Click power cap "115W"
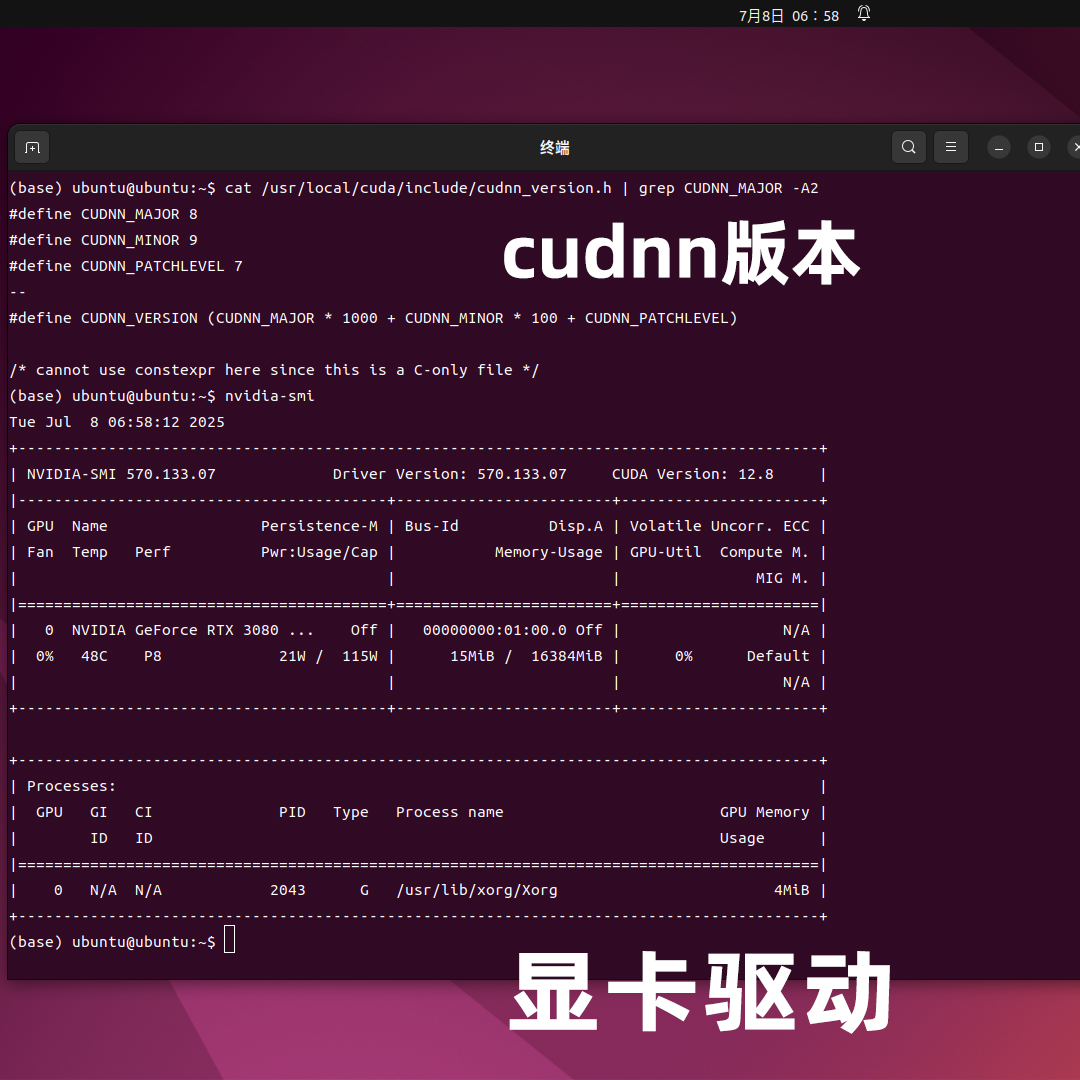Viewport: 1080px width, 1080px height. [x=360, y=656]
